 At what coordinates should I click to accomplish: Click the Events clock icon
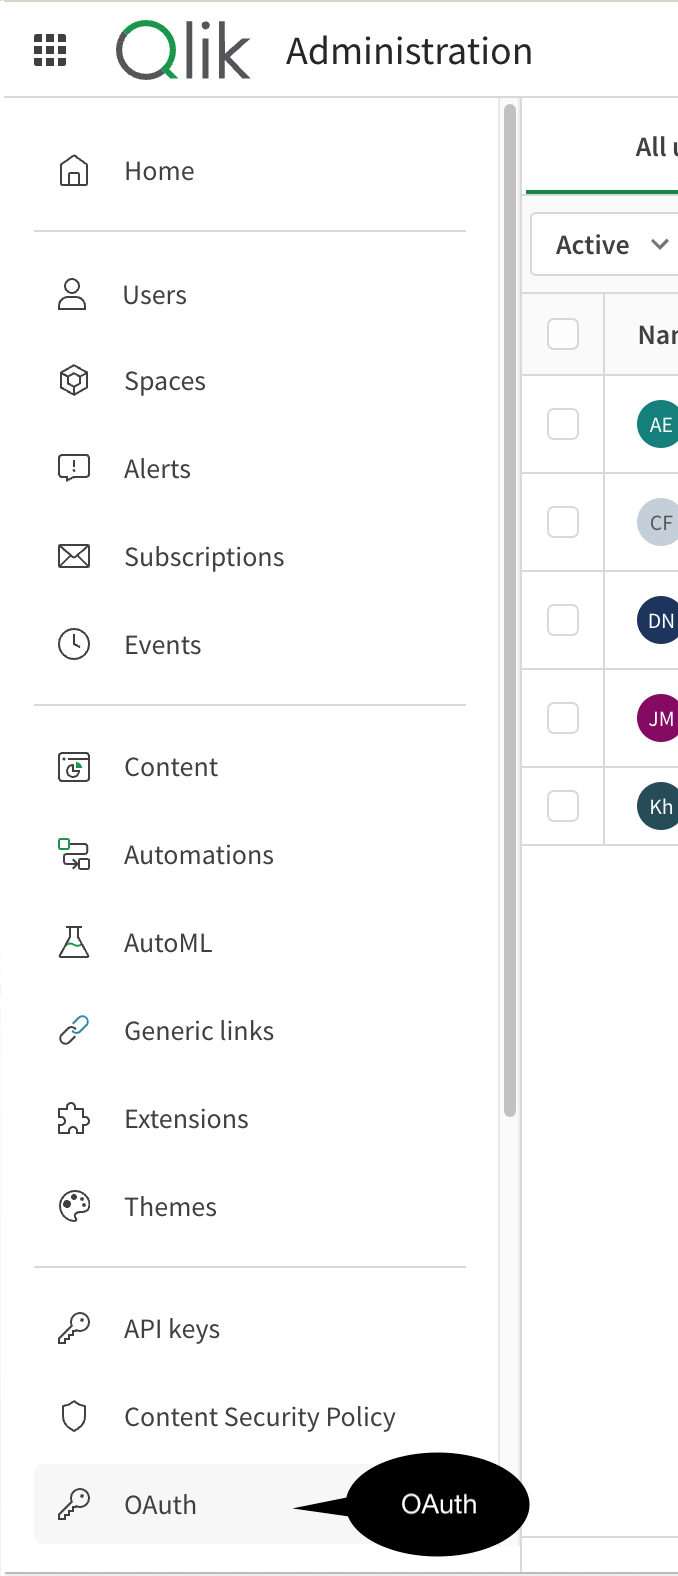(x=74, y=645)
